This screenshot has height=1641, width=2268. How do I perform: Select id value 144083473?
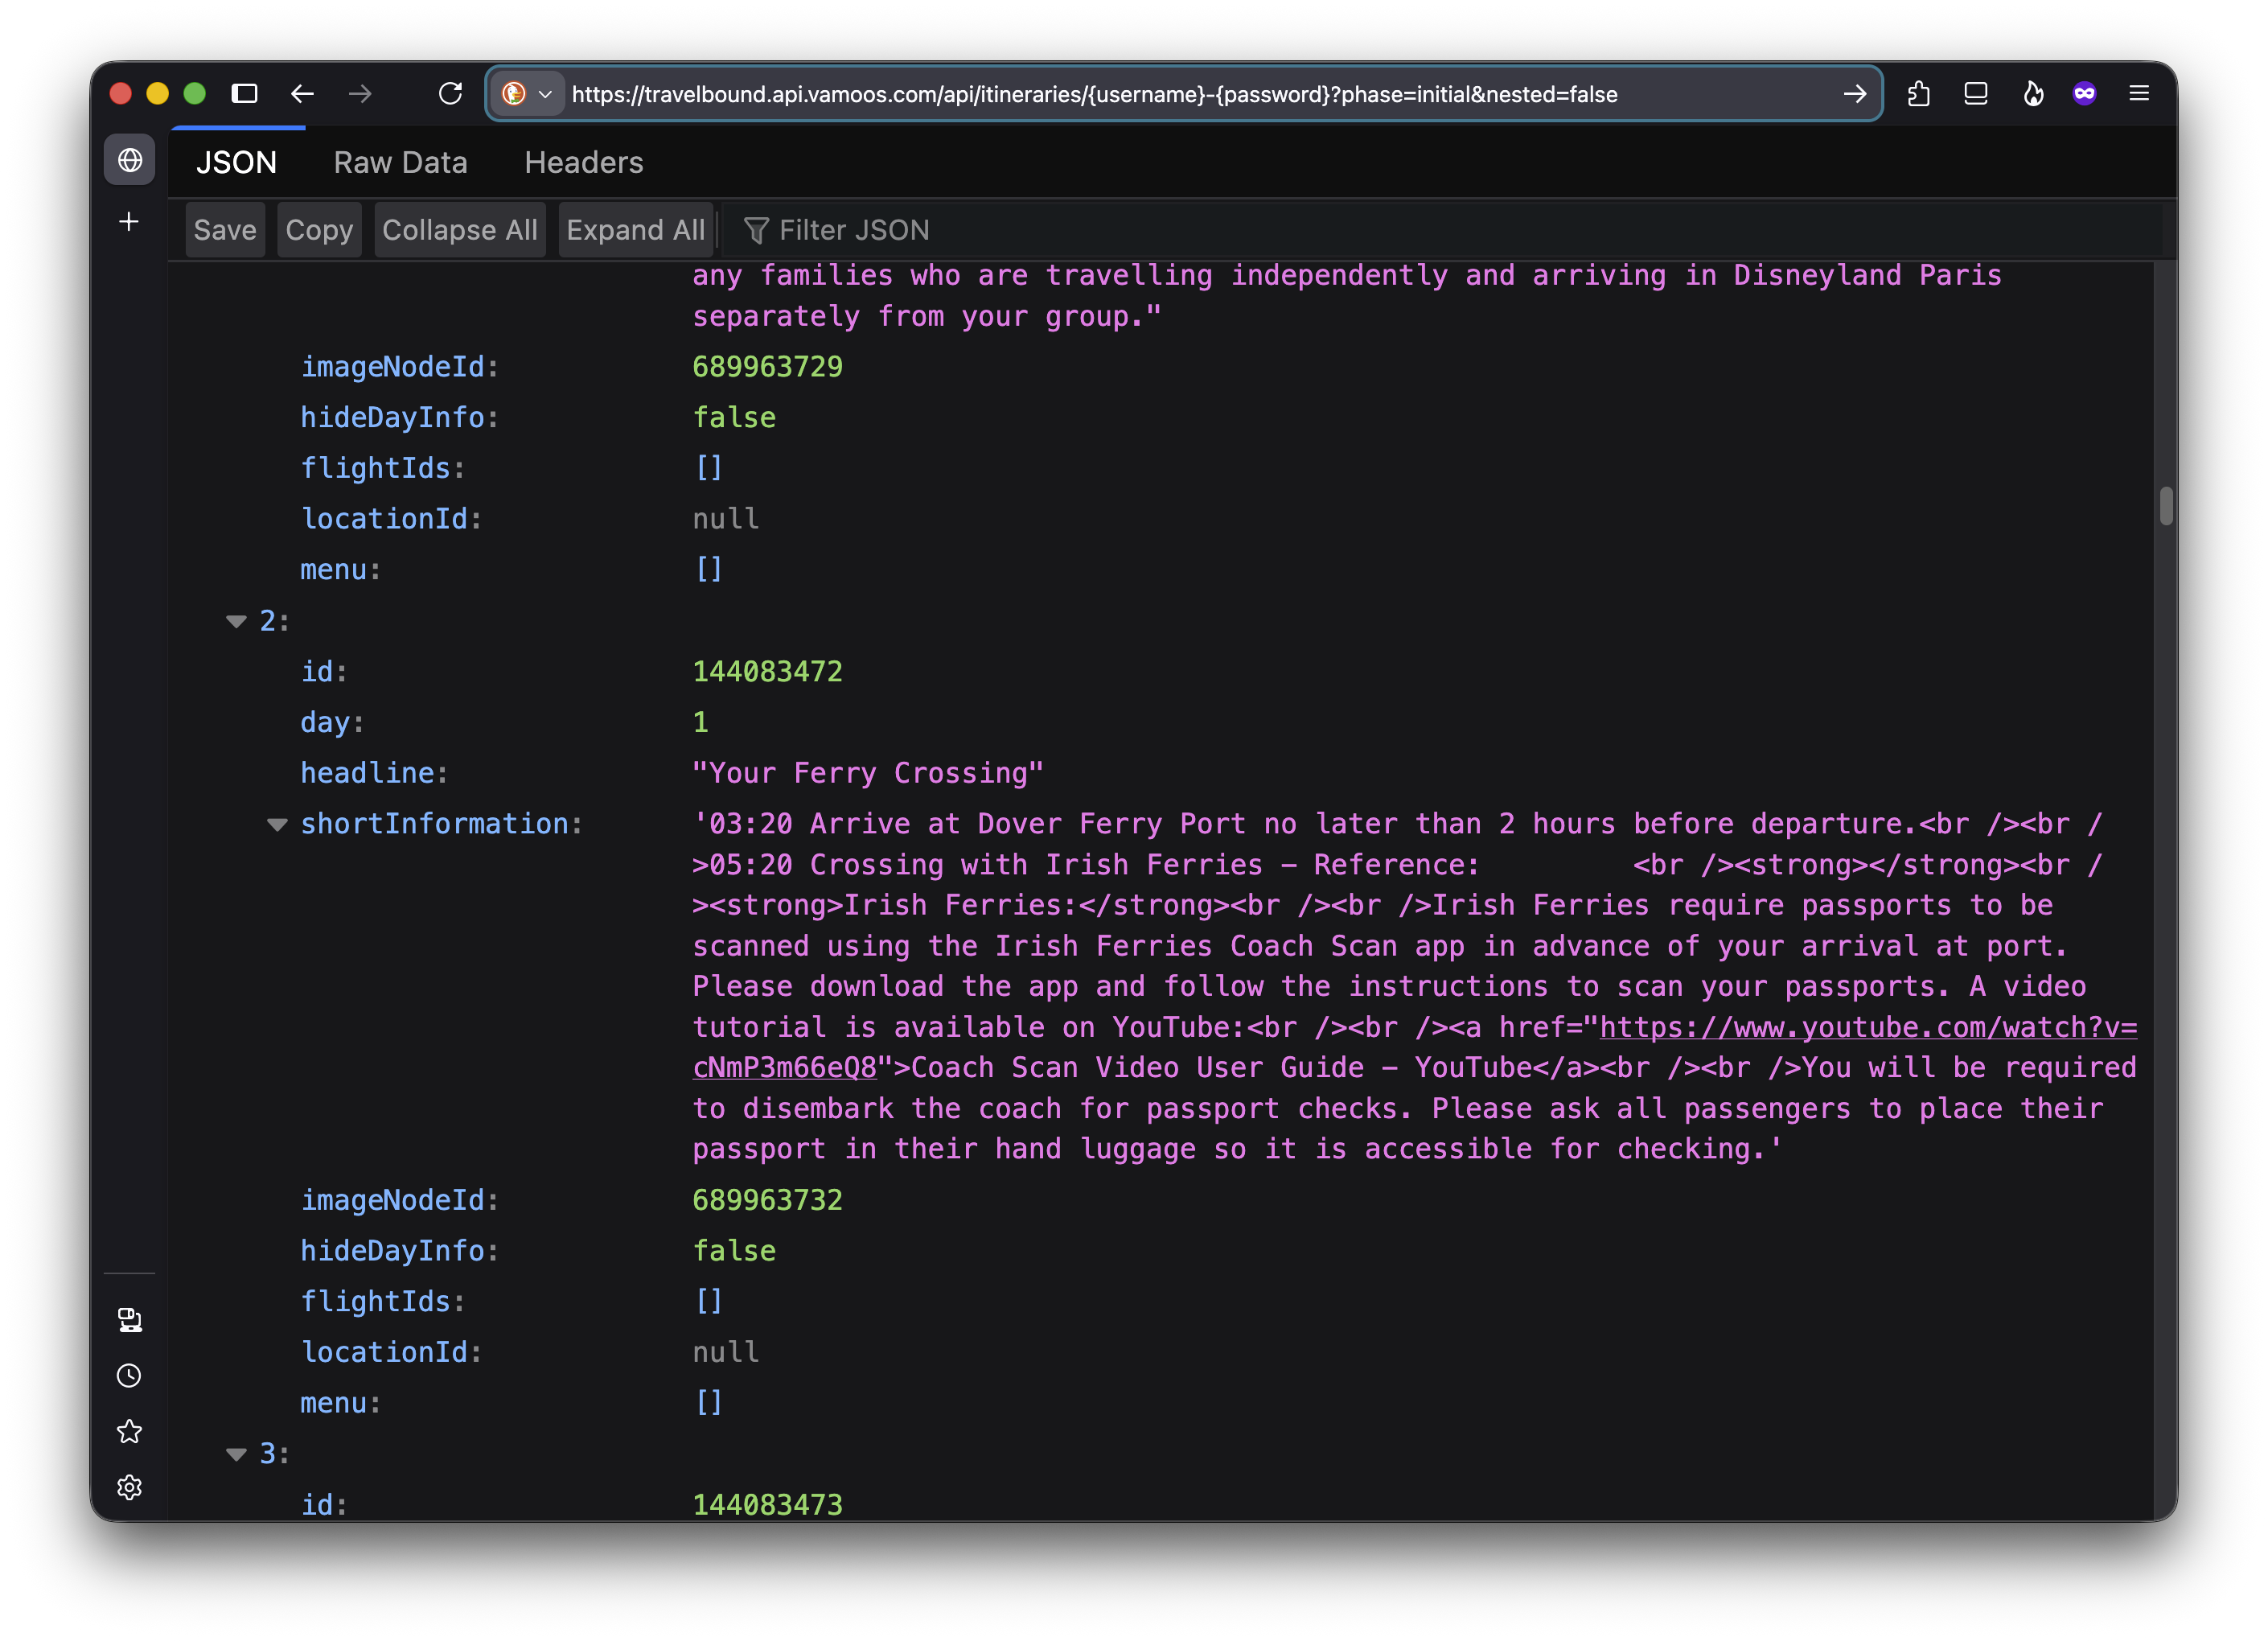pos(767,1505)
